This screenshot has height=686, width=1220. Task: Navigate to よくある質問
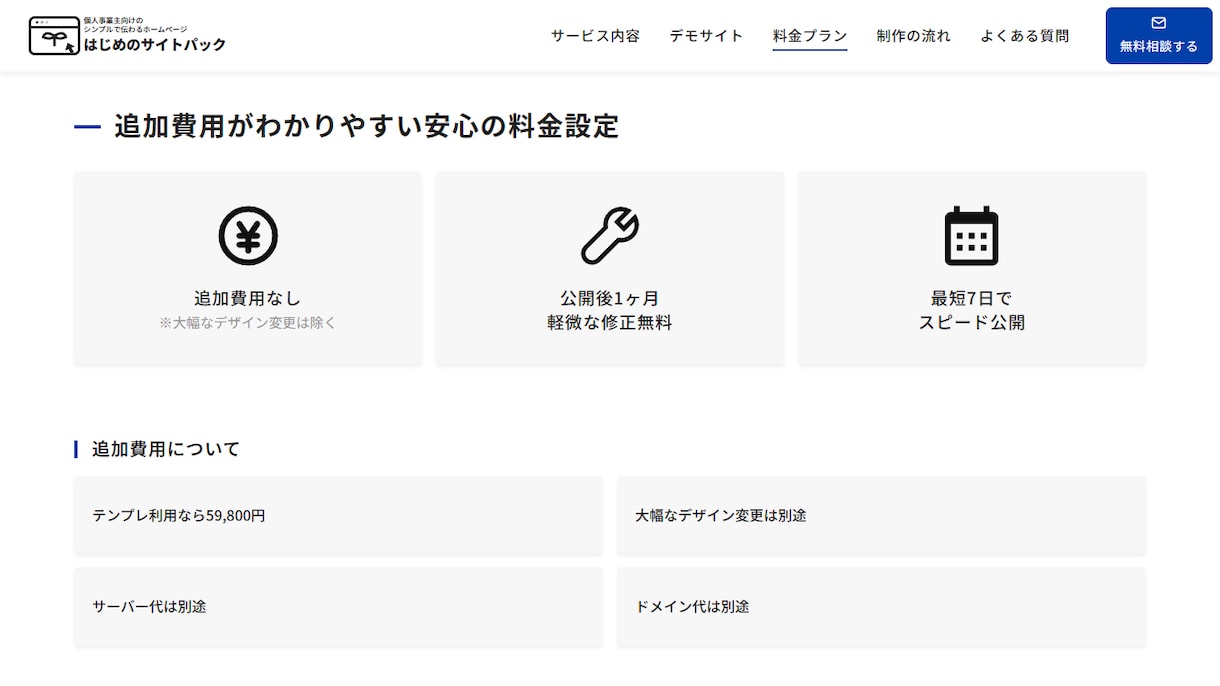pos(1025,36)
